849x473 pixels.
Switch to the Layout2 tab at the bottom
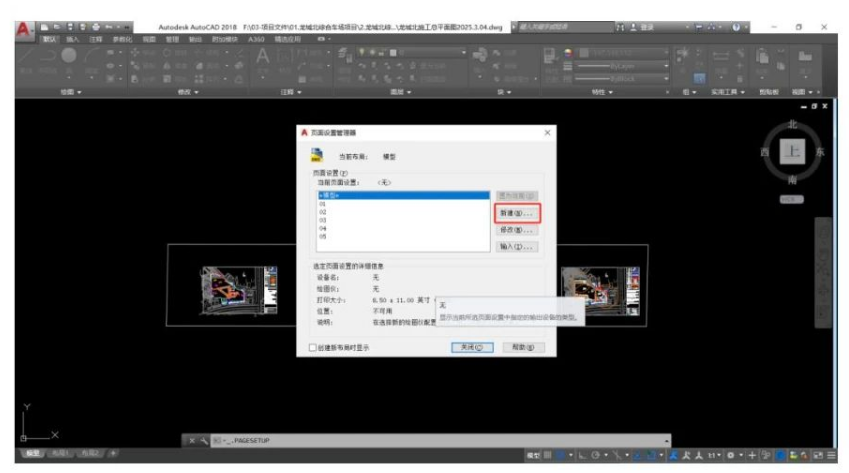90,454
